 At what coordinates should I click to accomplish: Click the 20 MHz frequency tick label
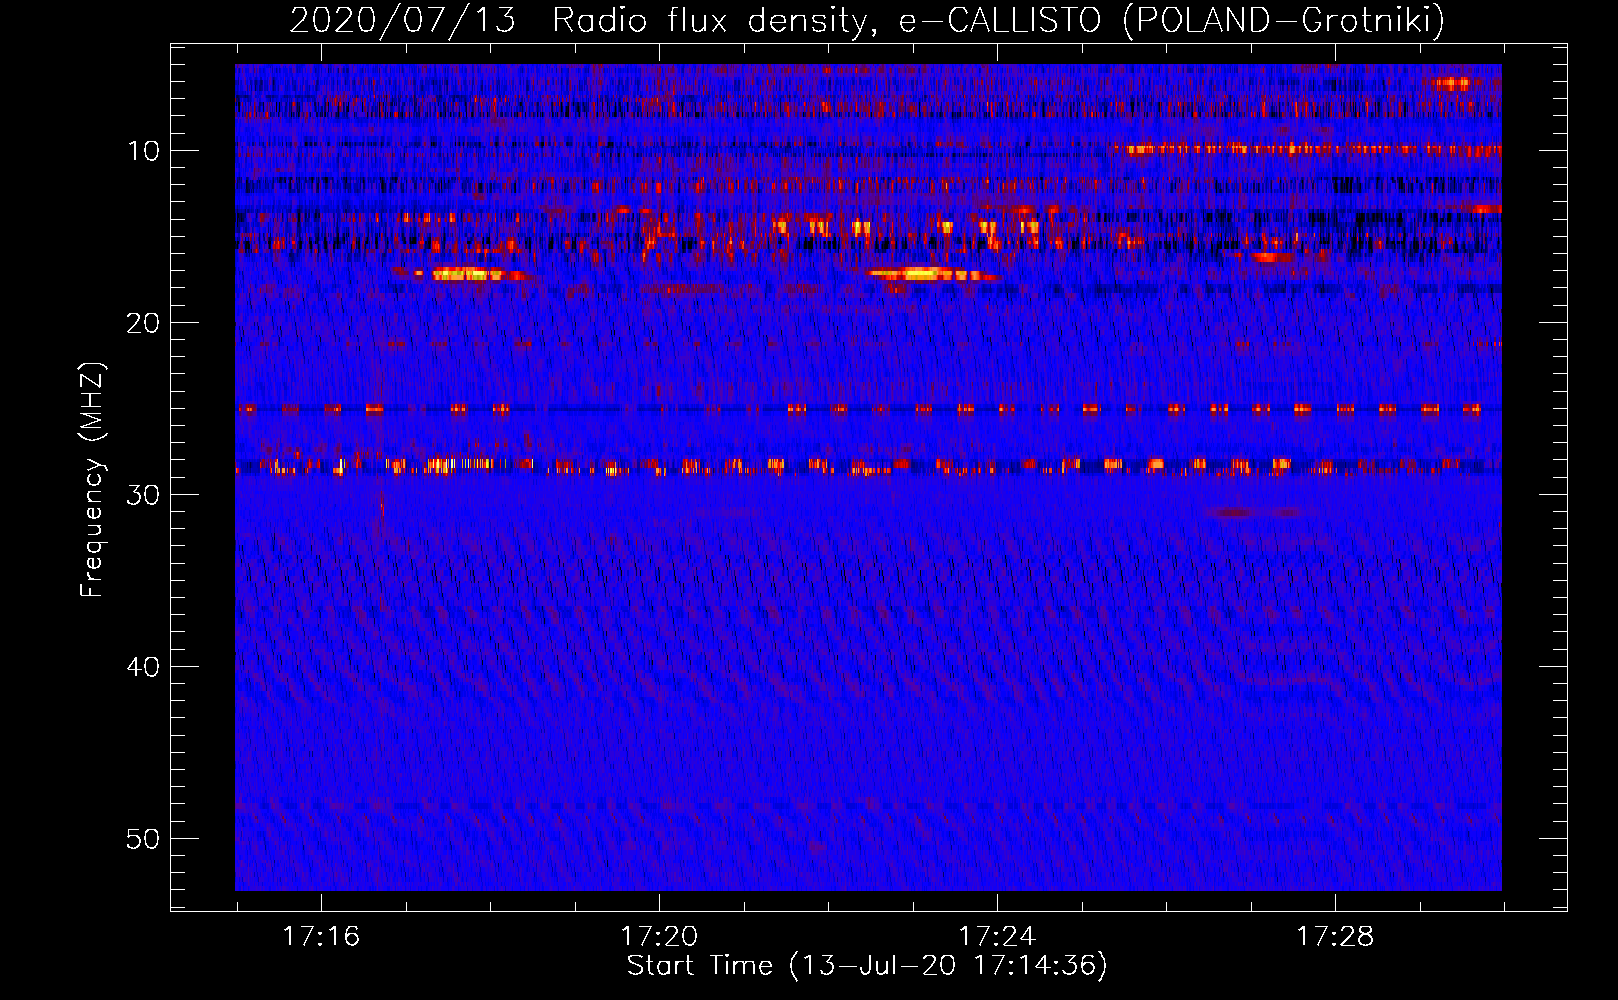coord(144,323)
